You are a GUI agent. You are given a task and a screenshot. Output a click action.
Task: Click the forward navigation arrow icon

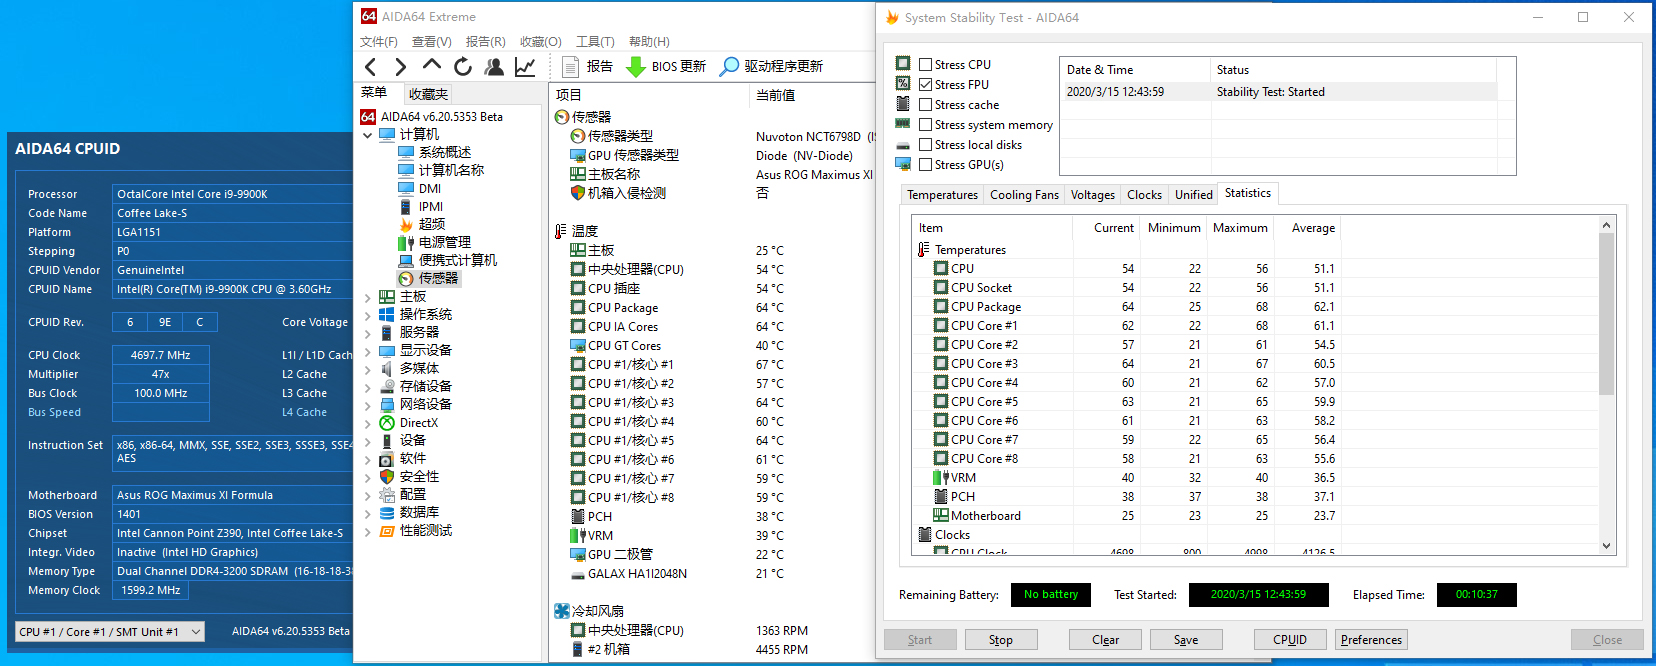point(401,67)
